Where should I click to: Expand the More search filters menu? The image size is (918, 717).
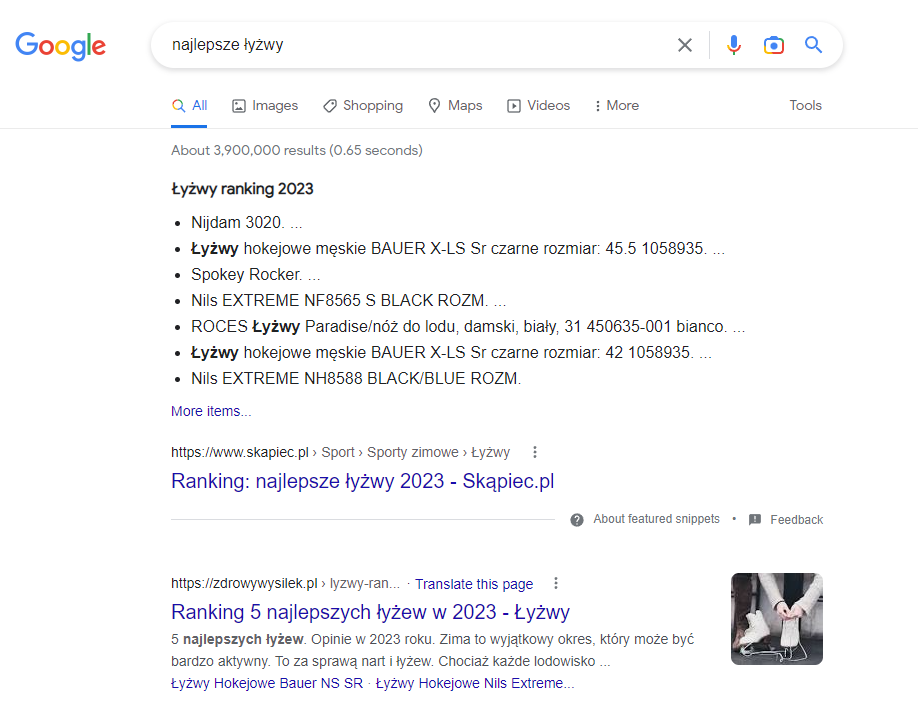click(x=616, y=105)
